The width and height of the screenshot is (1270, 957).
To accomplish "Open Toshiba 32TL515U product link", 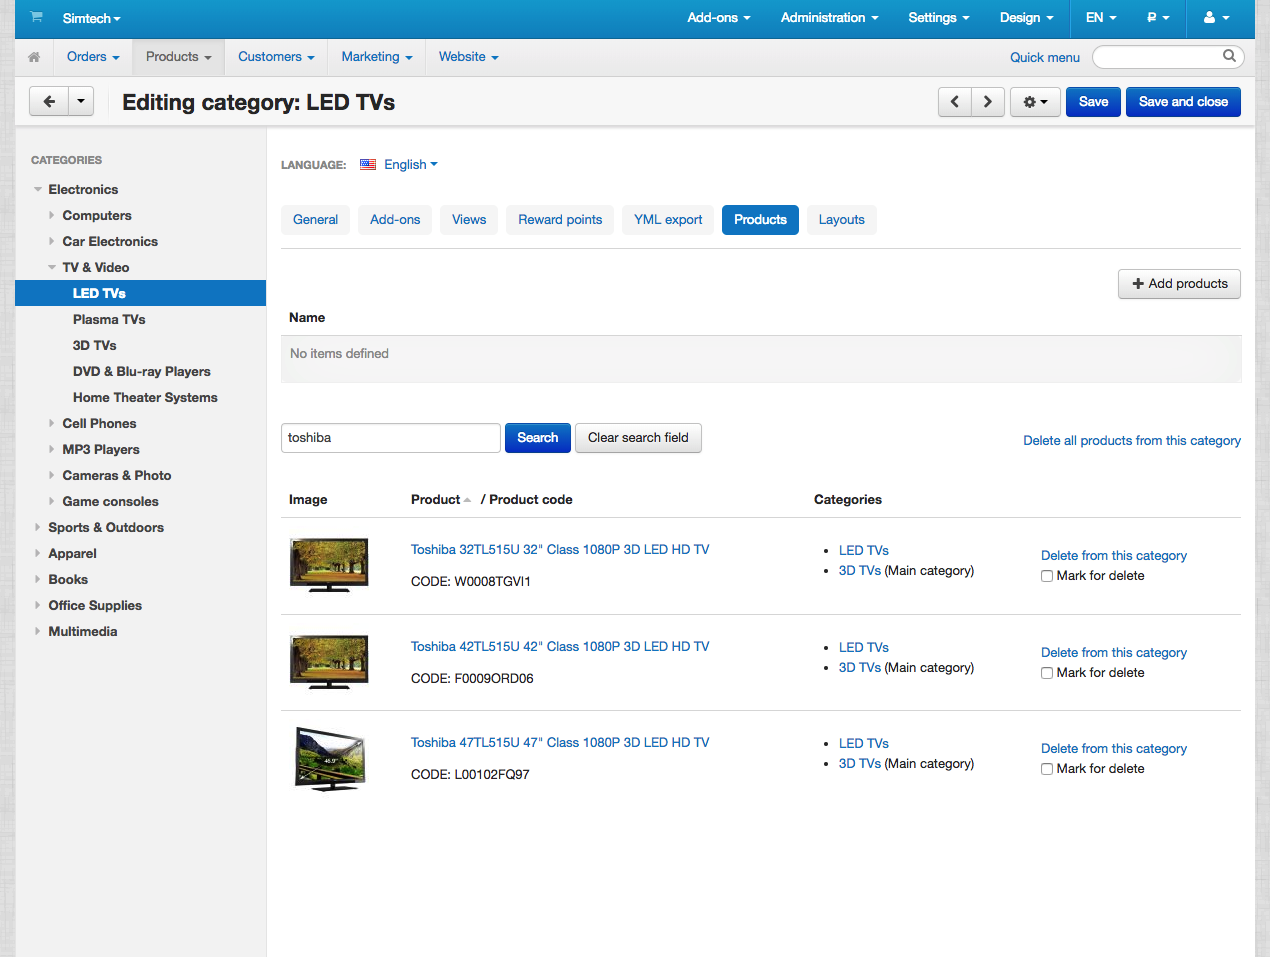I will pos(560,550).
